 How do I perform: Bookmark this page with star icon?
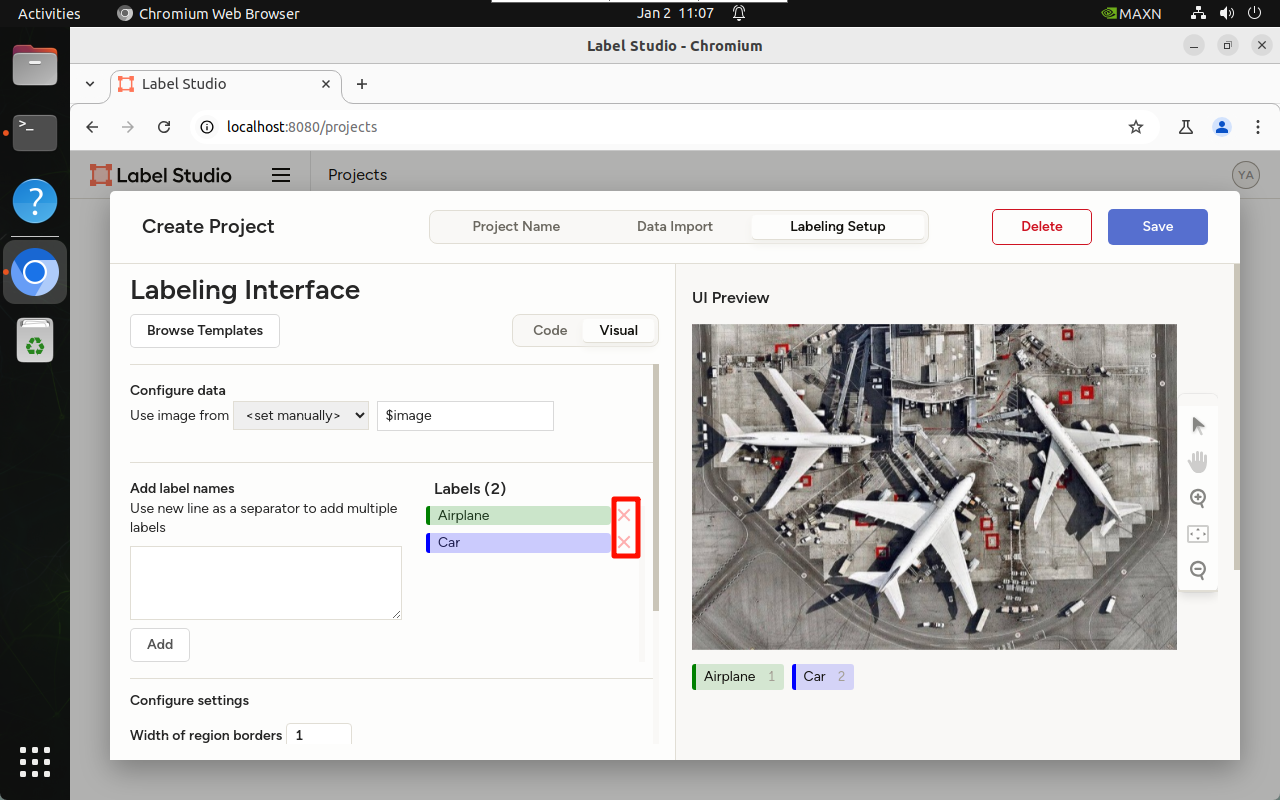coord(1135,127)
